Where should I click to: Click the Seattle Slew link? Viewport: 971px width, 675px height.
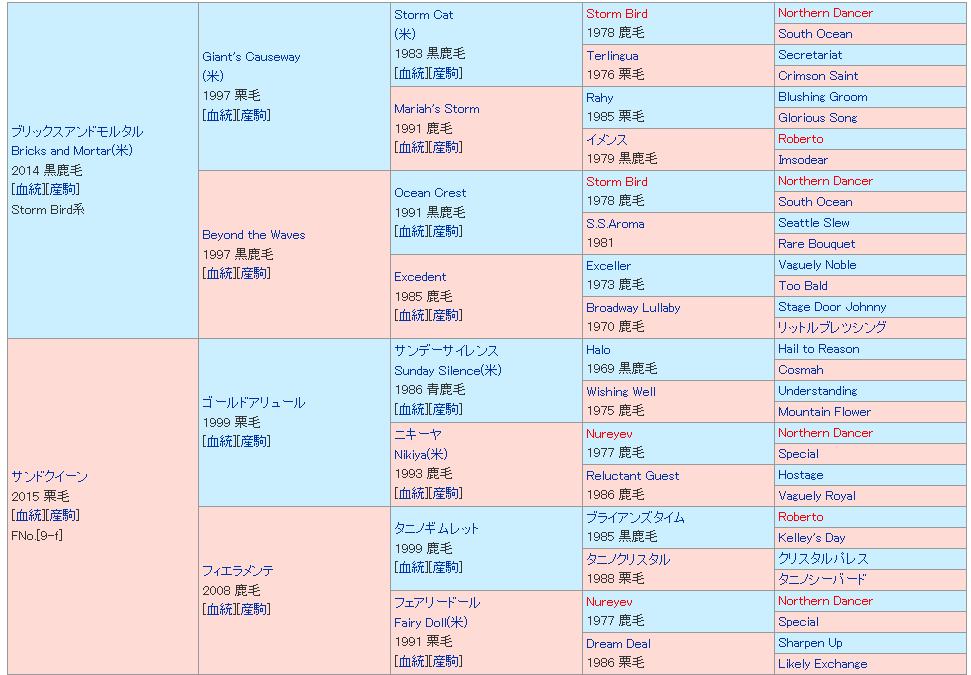814,223
